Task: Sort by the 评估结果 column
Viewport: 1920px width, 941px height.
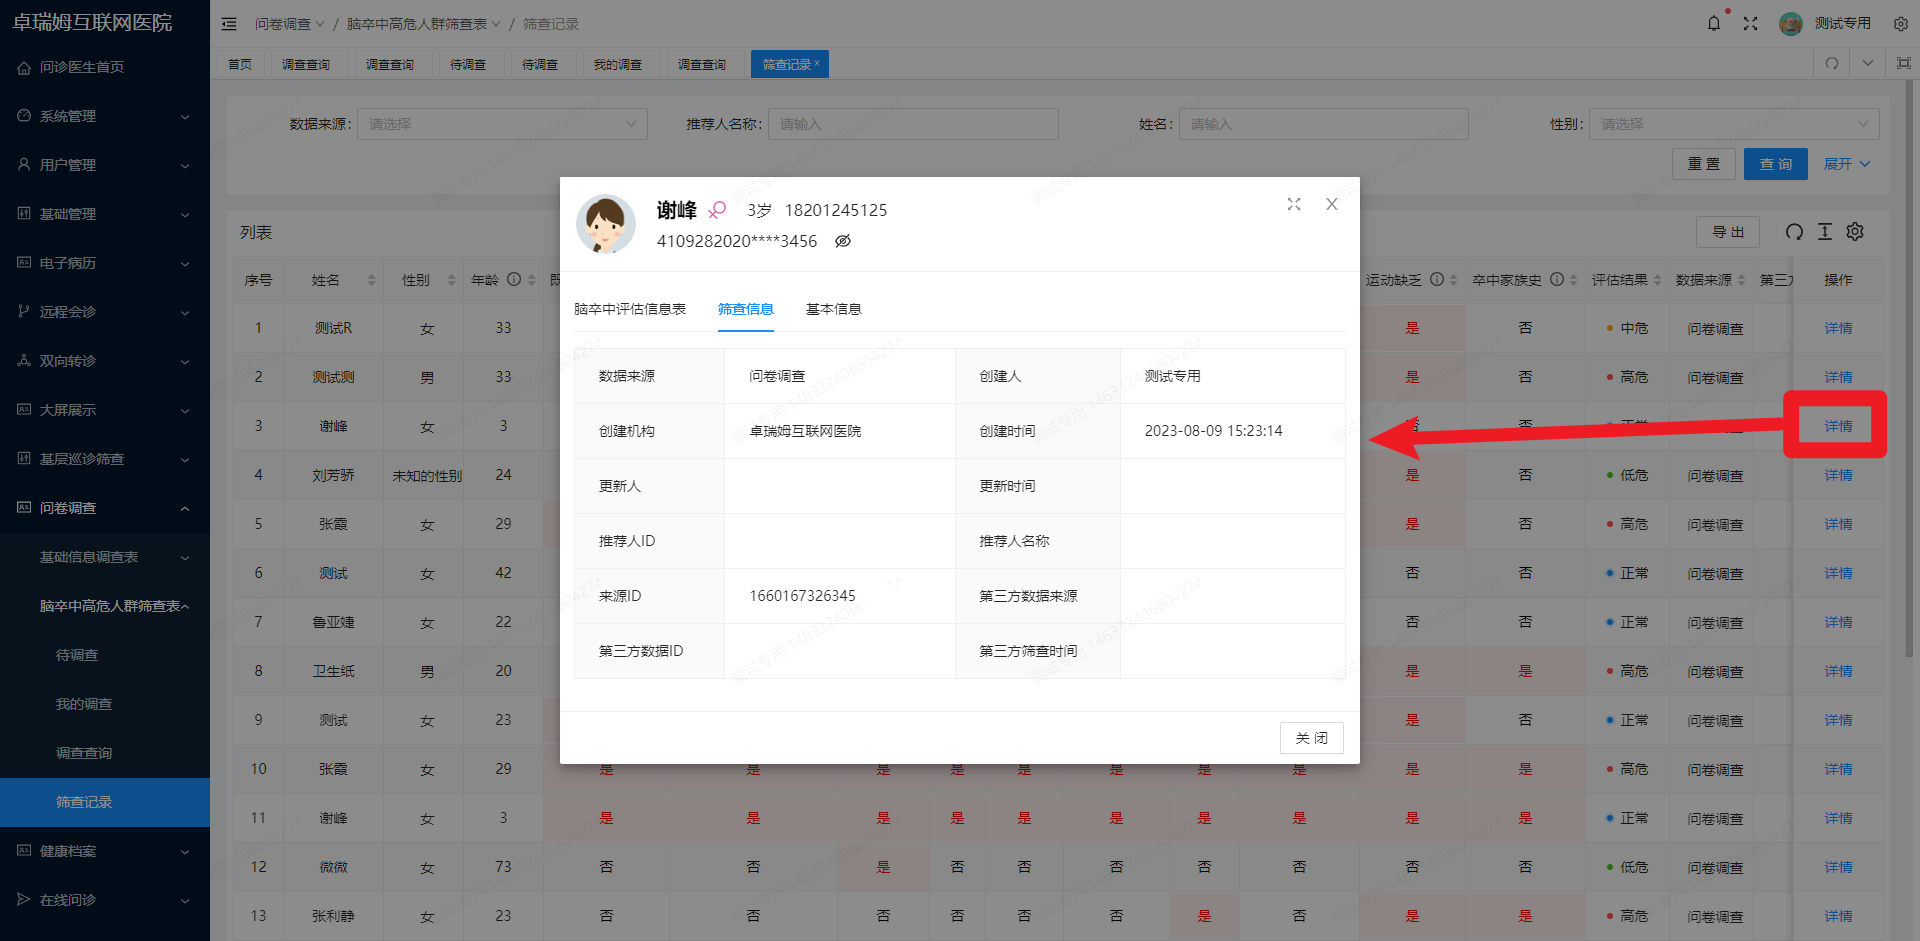Action: [x=1657, y=280]
